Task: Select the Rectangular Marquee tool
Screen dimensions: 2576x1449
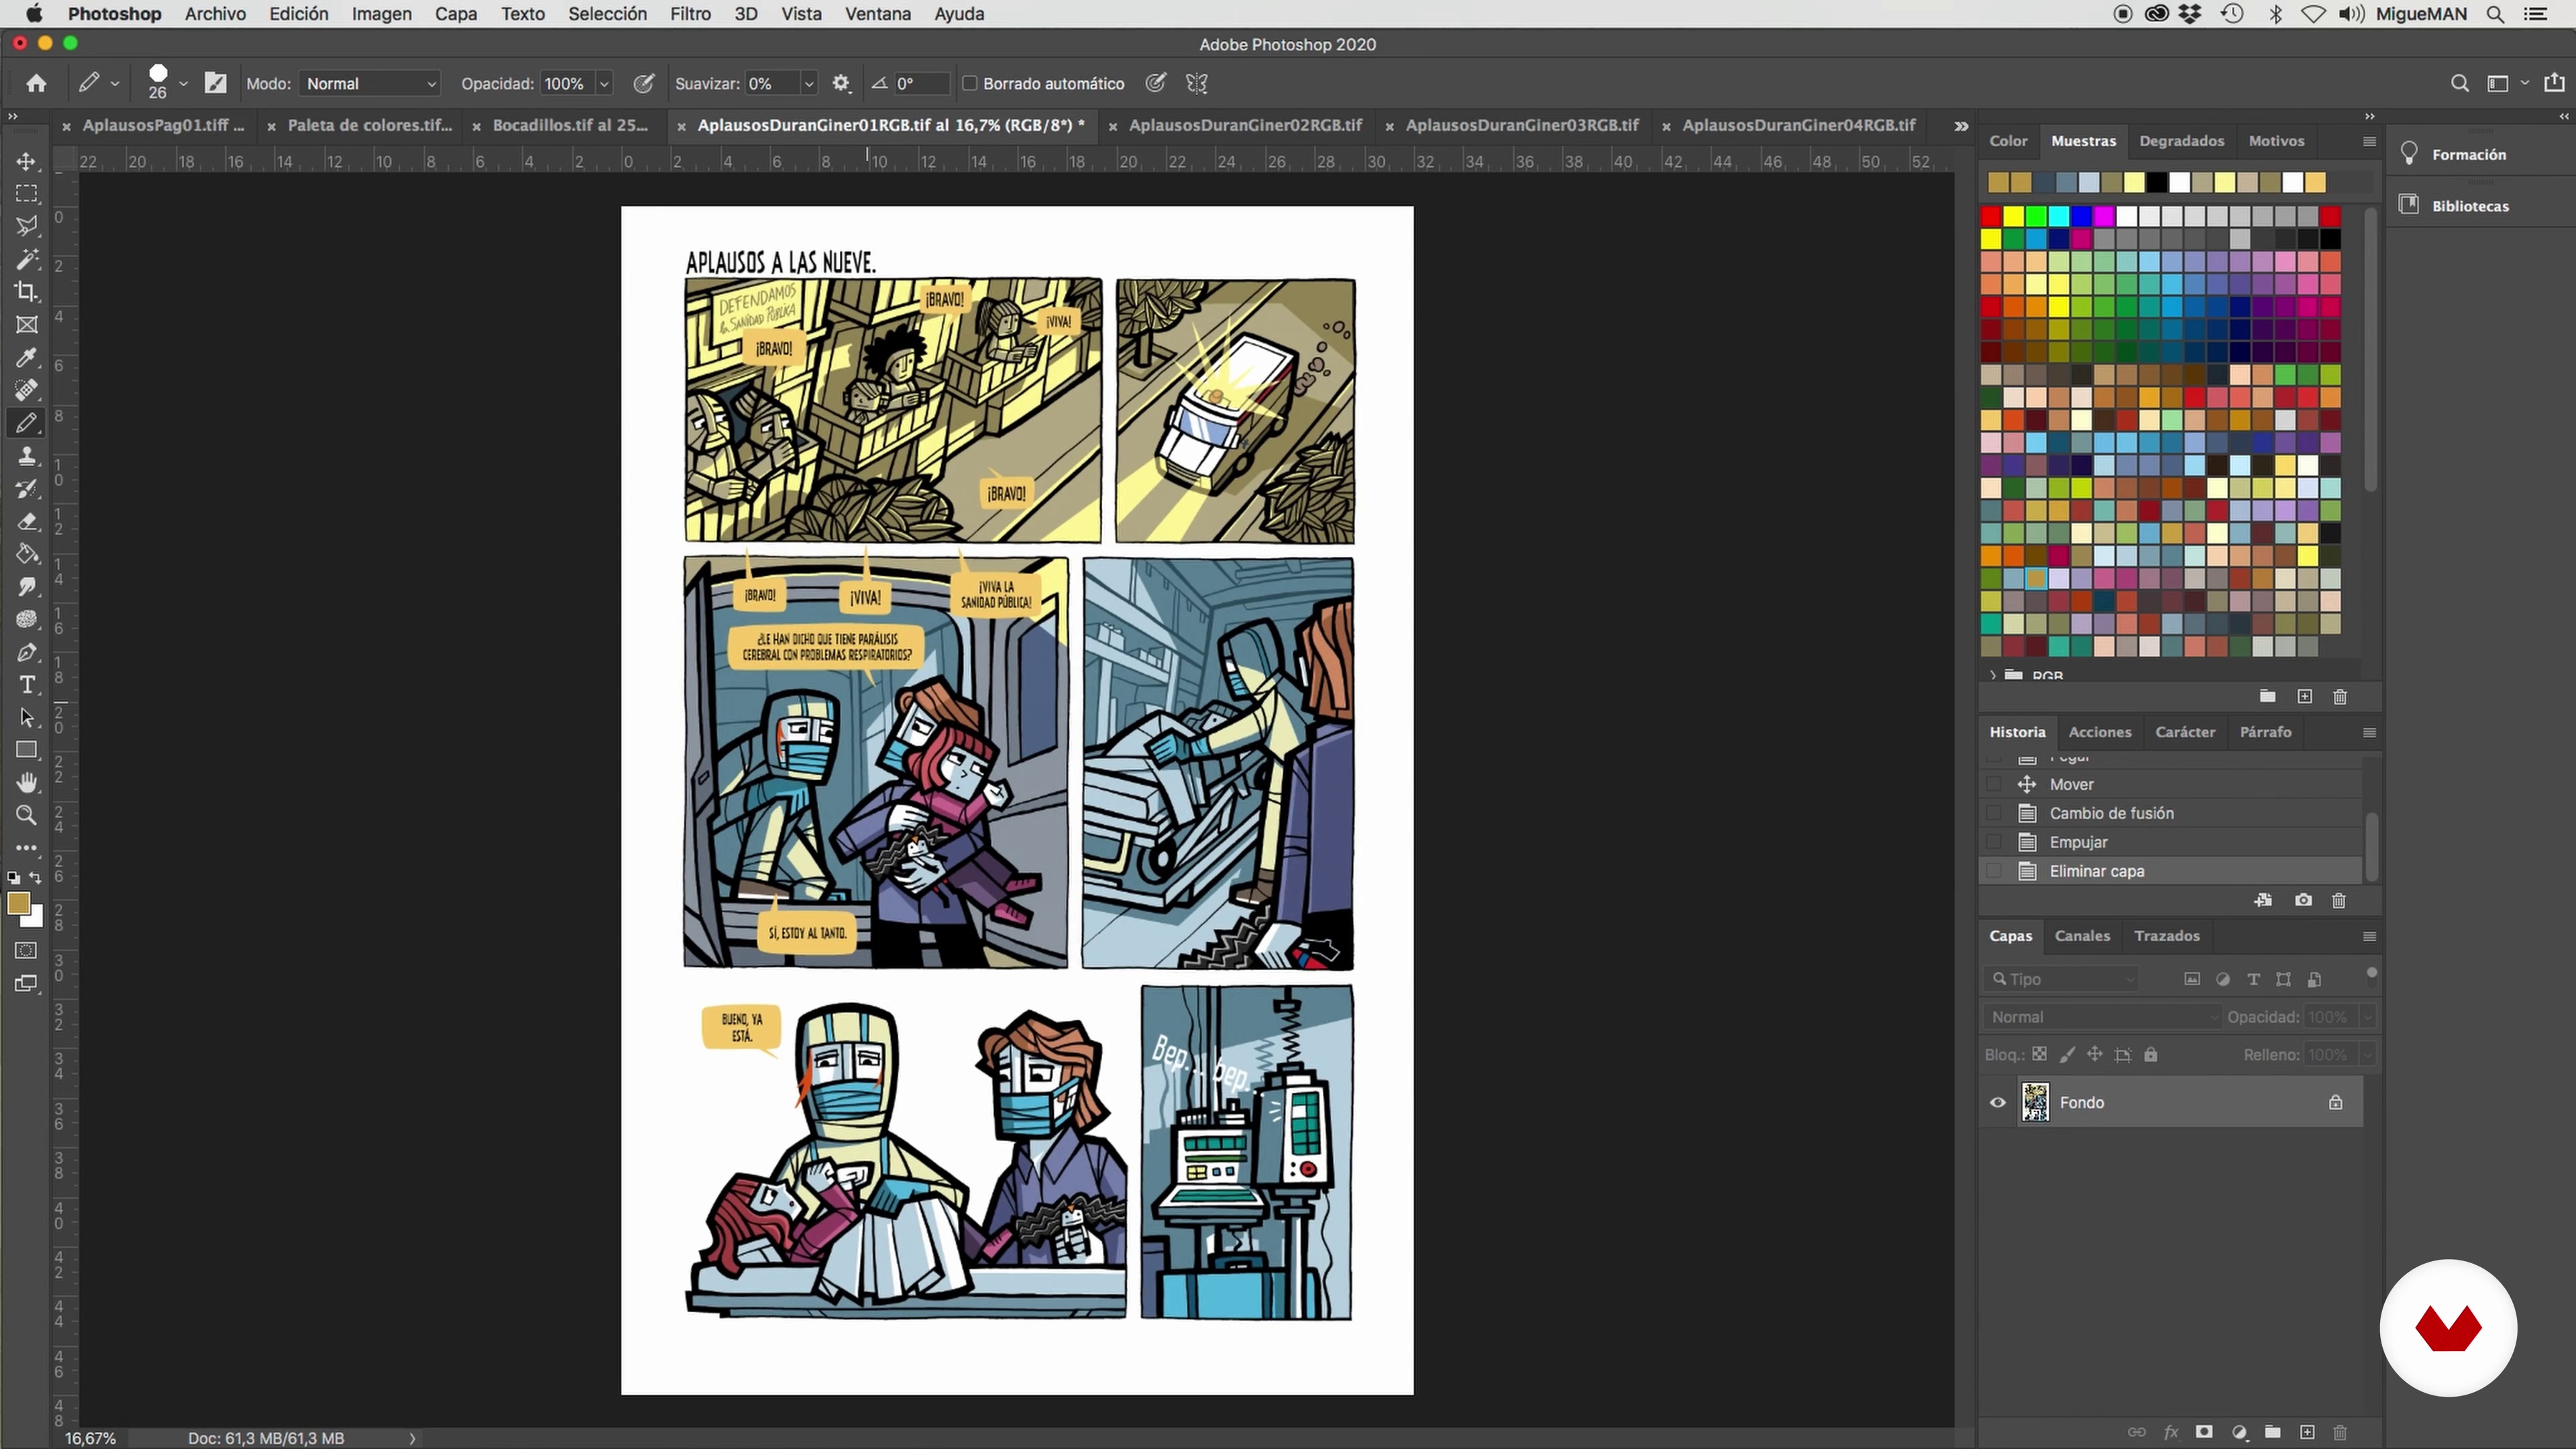Action: [x=27, y=193]
